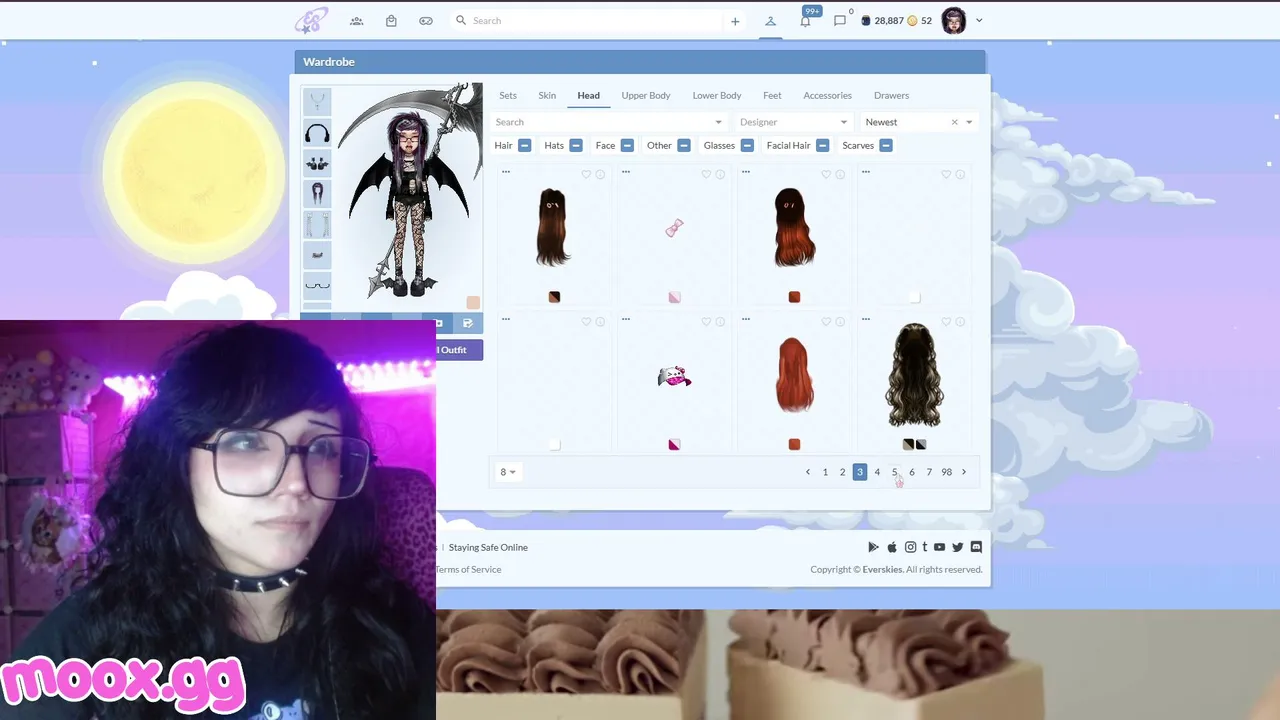Show info for the pink bow item
Image resolution: width=1280 pixels, height=720 pixels.
[x=720, y=175]
